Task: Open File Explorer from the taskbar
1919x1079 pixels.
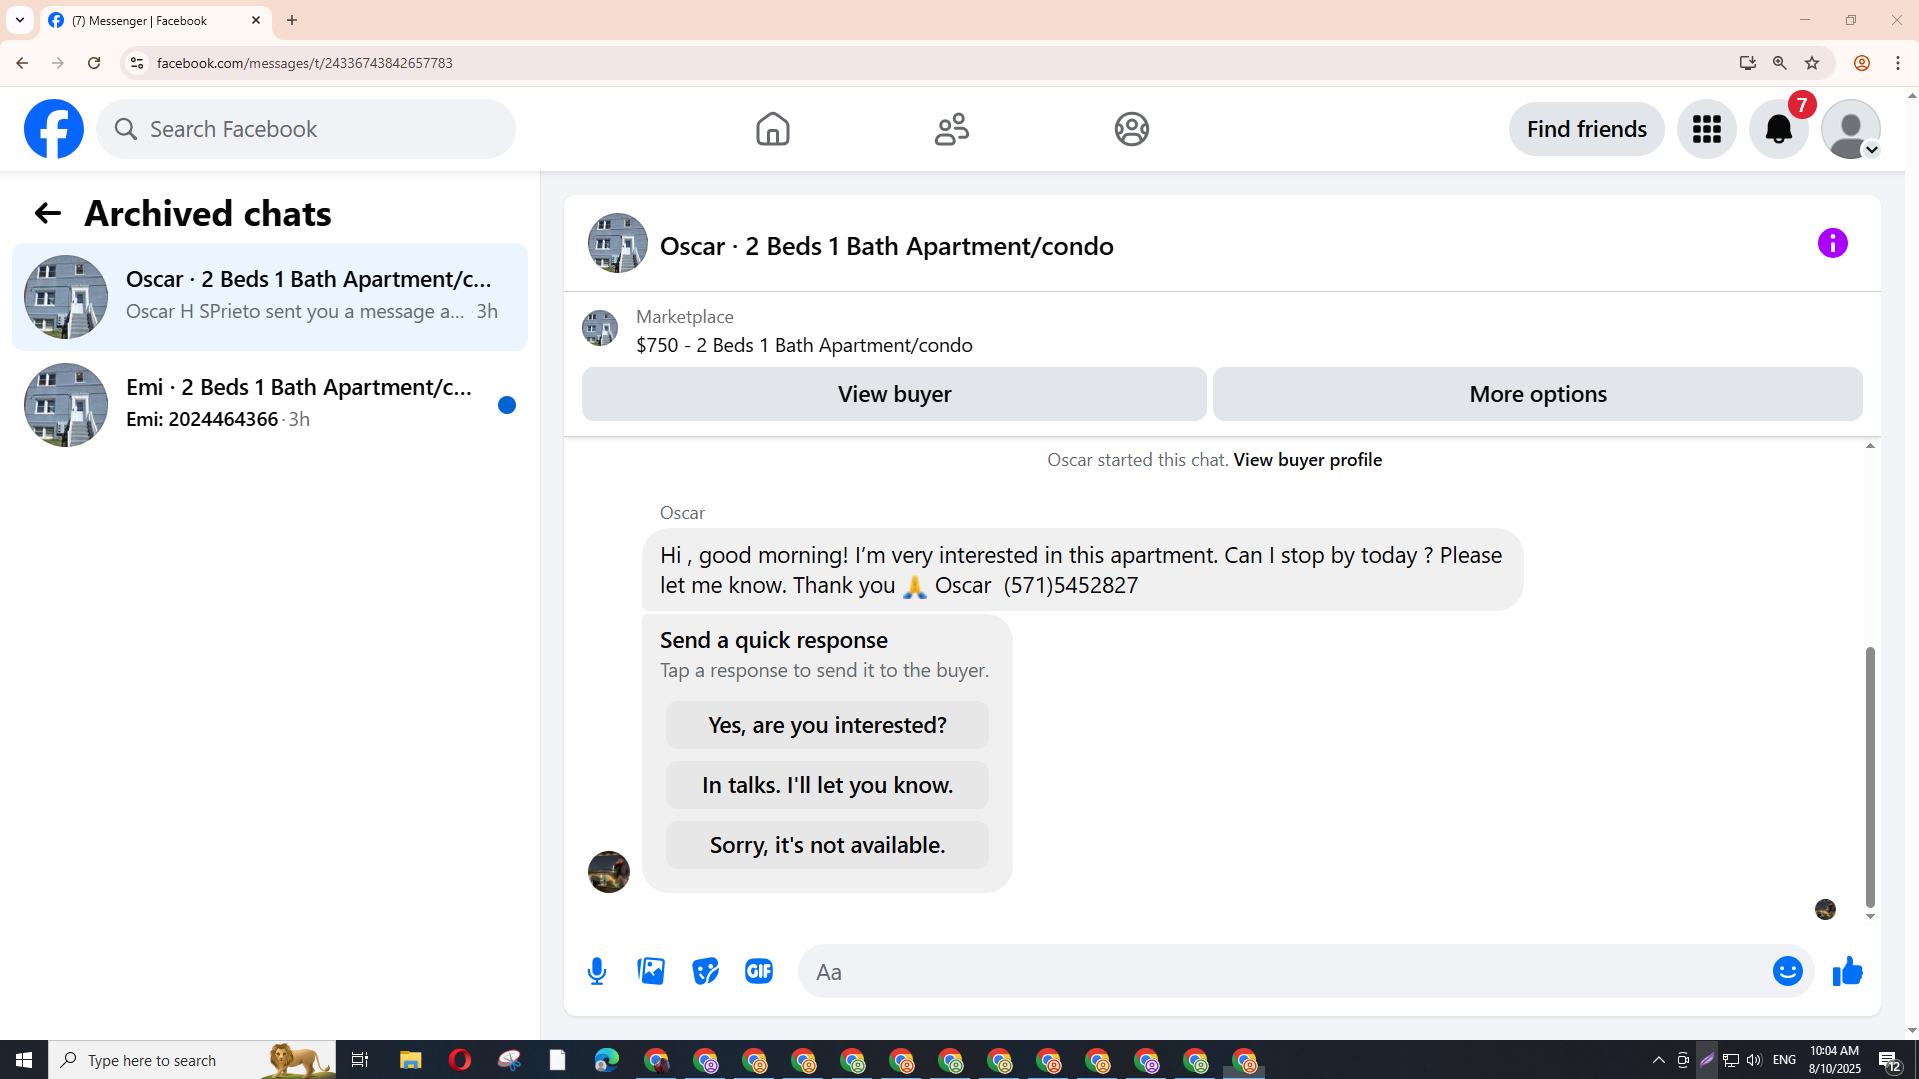Action: (x=410, y=1060)
